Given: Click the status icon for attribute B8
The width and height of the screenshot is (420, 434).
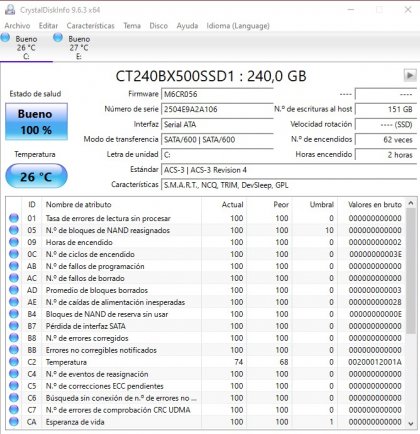Looking at the screenshot, I should tap(14, 338).
